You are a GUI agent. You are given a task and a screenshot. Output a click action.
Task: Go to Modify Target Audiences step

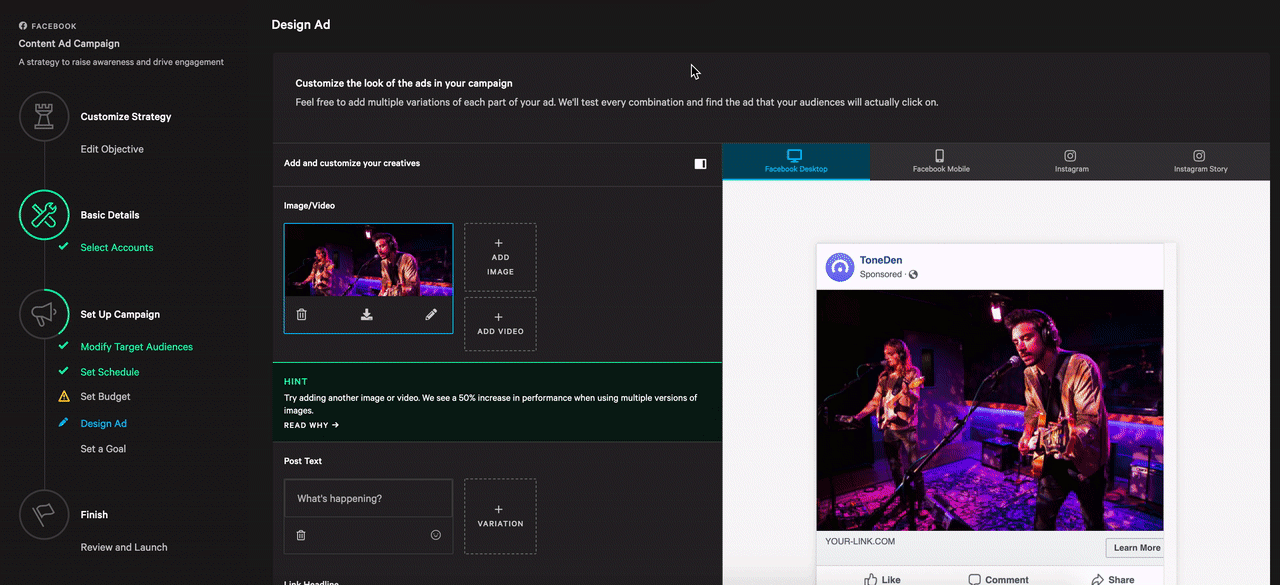137,347
